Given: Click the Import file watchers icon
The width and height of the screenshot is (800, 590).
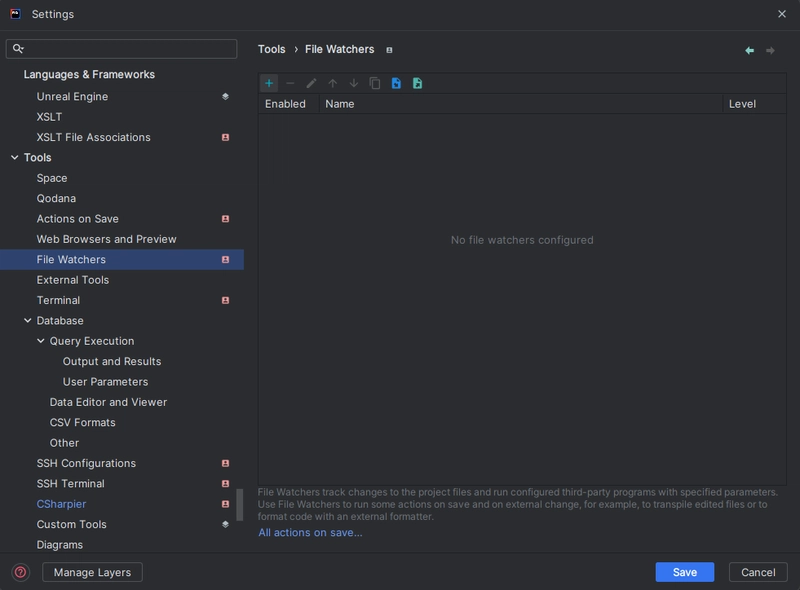Looking at the screenshot, I should click(396, 83).
